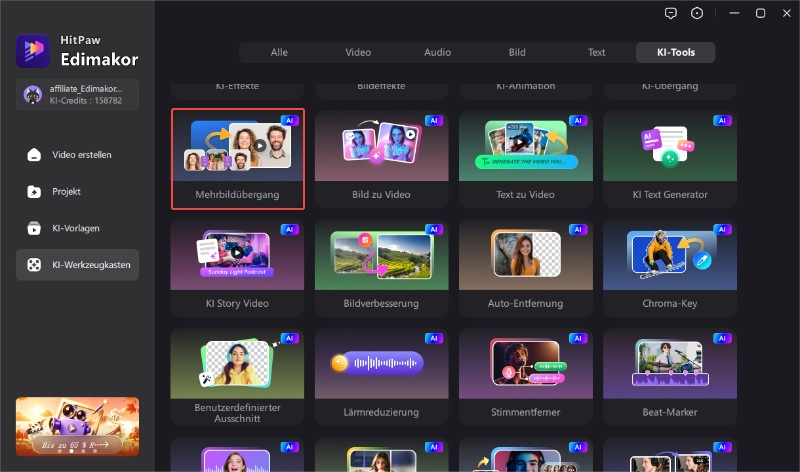
Task: Click the Auto-Entfernung label
Action: click(526, 303)
